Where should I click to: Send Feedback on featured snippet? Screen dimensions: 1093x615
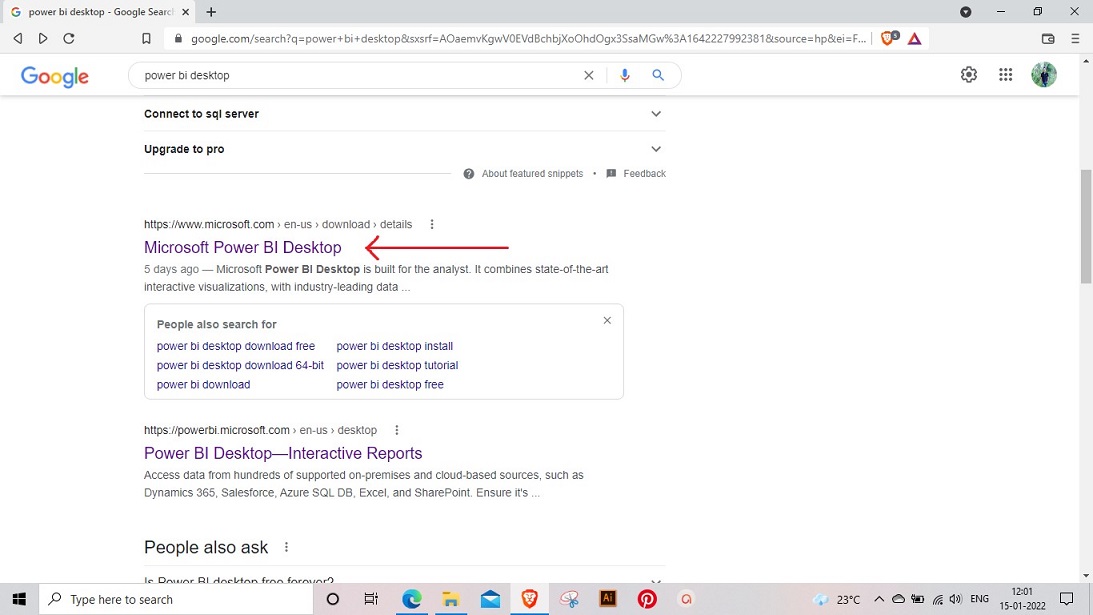pyautogui.click(x=636, y=174)
